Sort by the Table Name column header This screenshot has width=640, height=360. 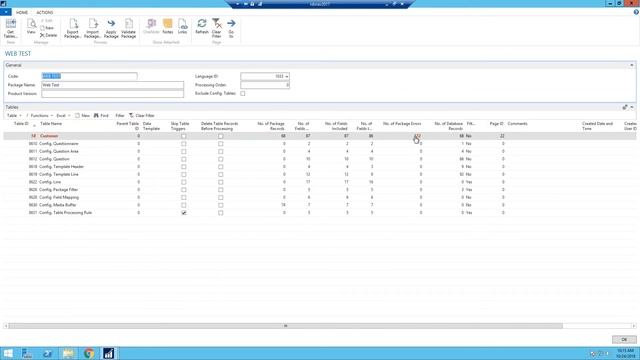[51, 123]
